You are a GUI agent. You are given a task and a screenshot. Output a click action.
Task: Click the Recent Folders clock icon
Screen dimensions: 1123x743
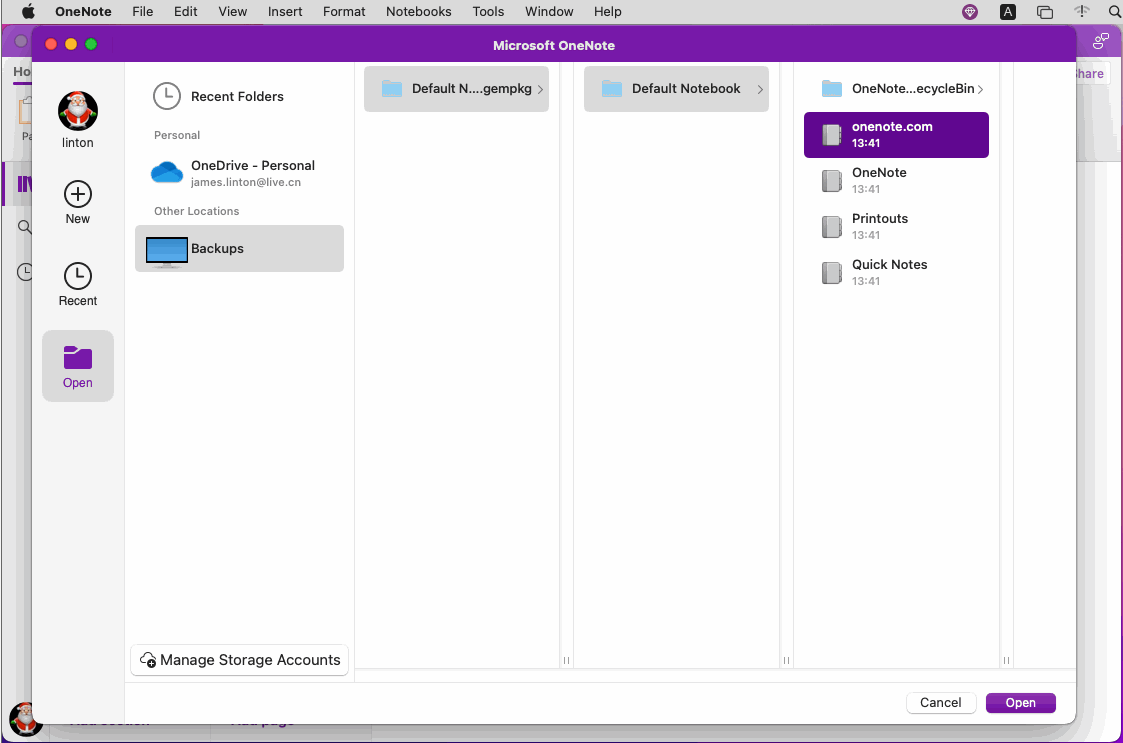click(167, 96)
